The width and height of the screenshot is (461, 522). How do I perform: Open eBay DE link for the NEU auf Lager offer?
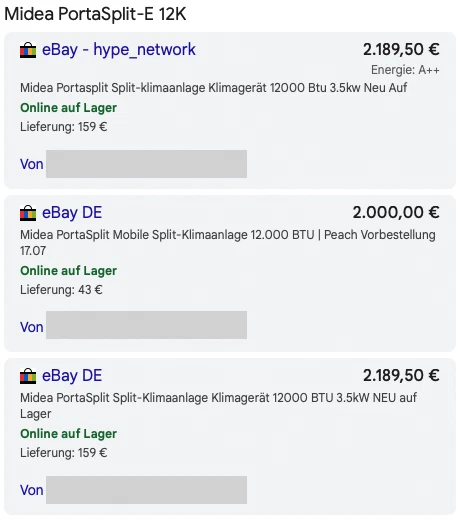tap(72, 376)
